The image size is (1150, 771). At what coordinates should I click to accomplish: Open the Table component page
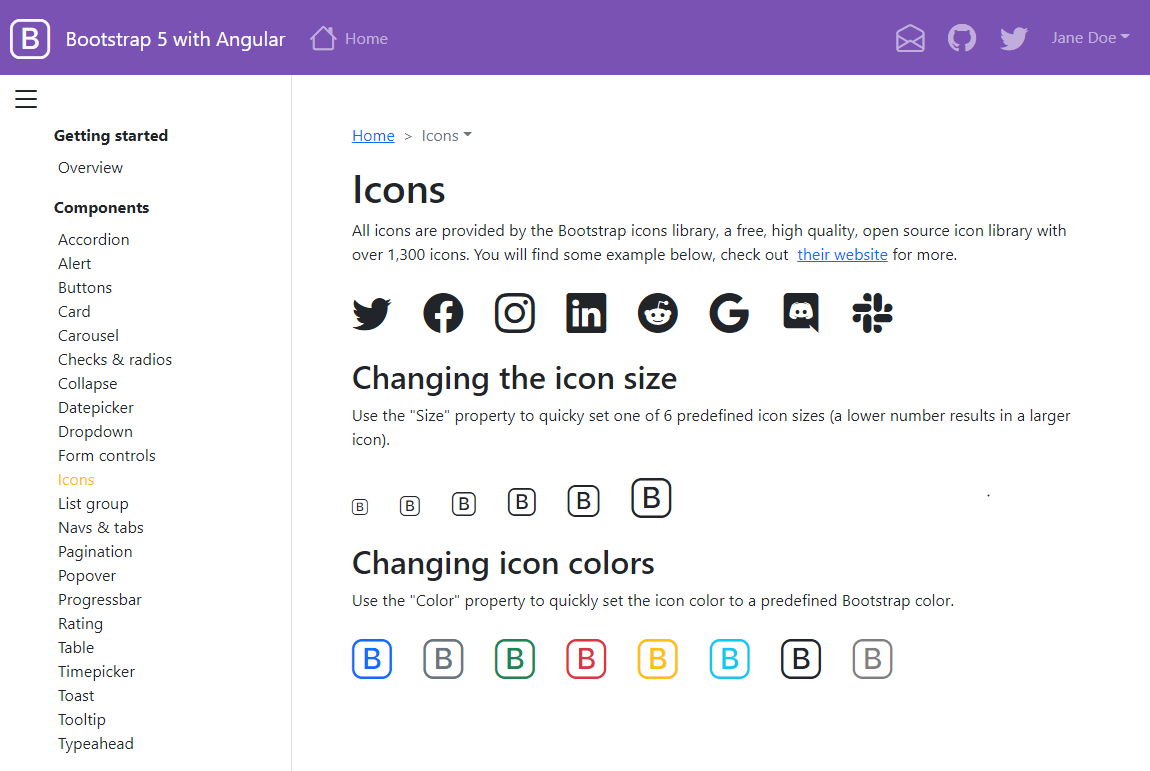click(x=76, y=648)
